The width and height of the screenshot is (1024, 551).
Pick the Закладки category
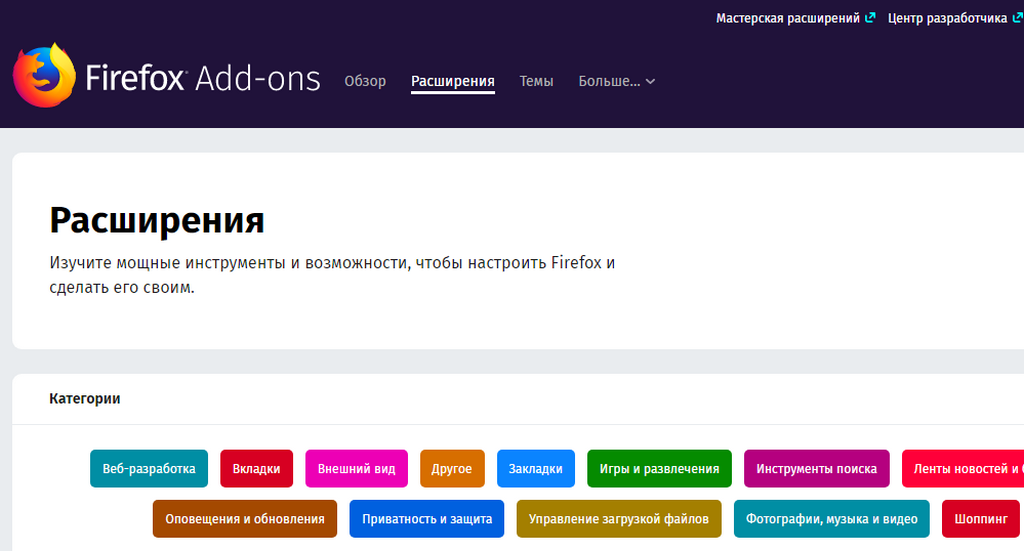536,469
